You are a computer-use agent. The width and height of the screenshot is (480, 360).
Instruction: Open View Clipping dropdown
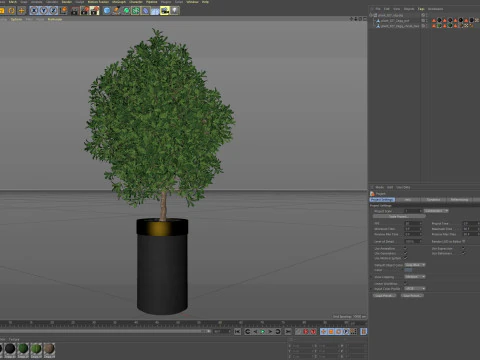tap(415, 277)
